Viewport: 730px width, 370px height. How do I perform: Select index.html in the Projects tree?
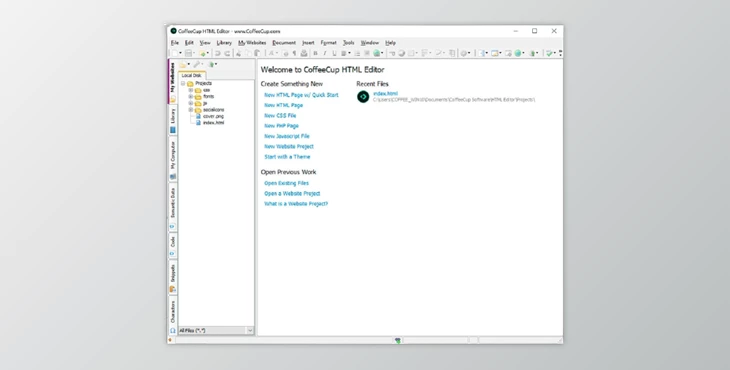click(213, 123)
